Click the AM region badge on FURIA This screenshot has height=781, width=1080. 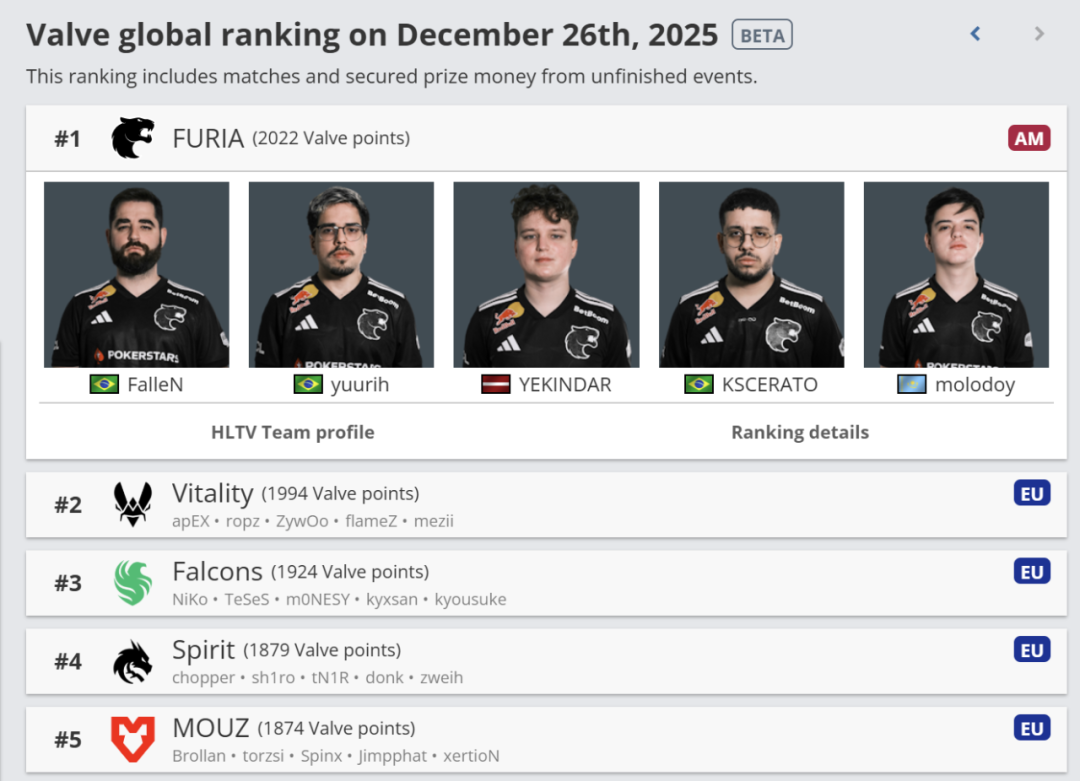(x=1029, y=138)
